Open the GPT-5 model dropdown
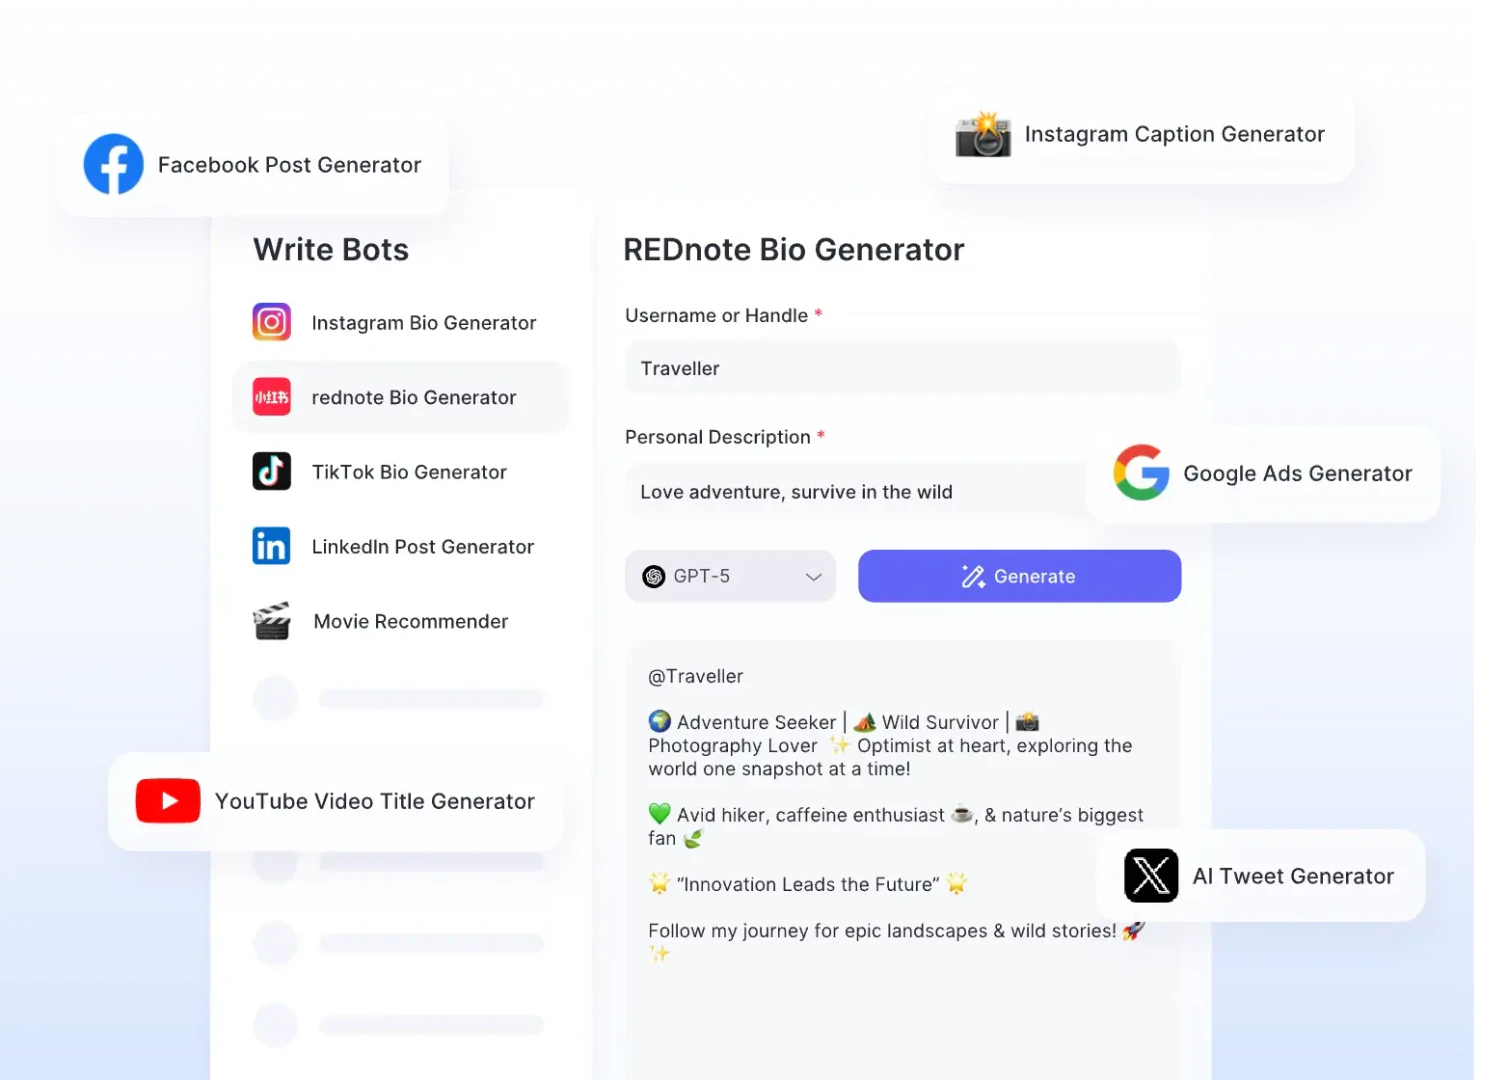 click(x=729, y=576)
